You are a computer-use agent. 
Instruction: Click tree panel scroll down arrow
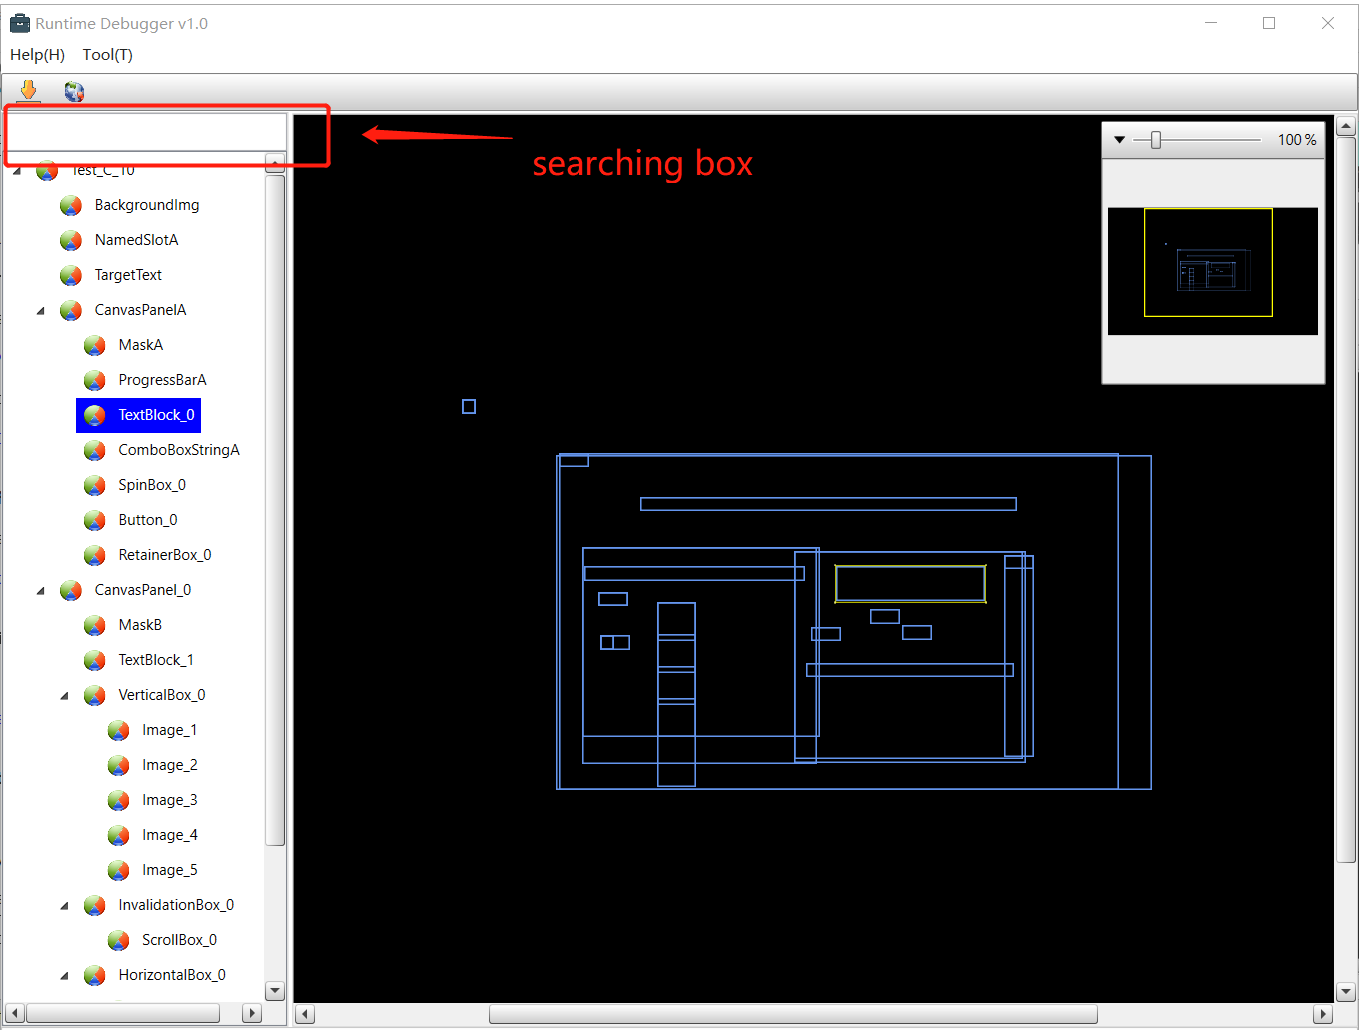click(x=275, y=991)
